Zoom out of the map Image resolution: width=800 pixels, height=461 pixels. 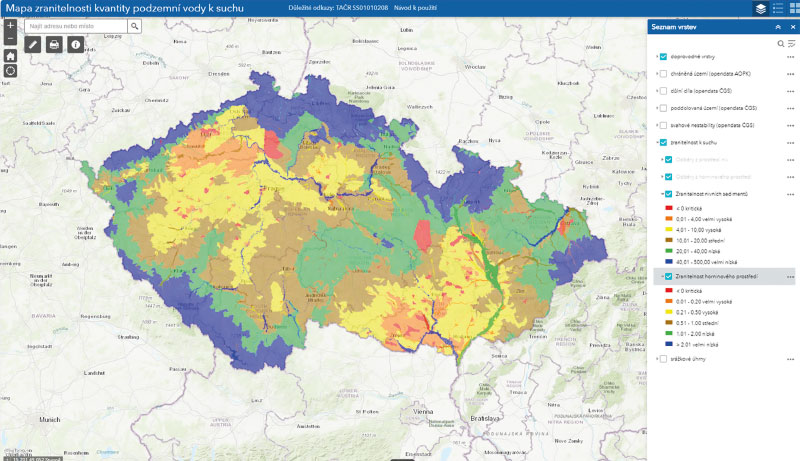tap(10, 39)
